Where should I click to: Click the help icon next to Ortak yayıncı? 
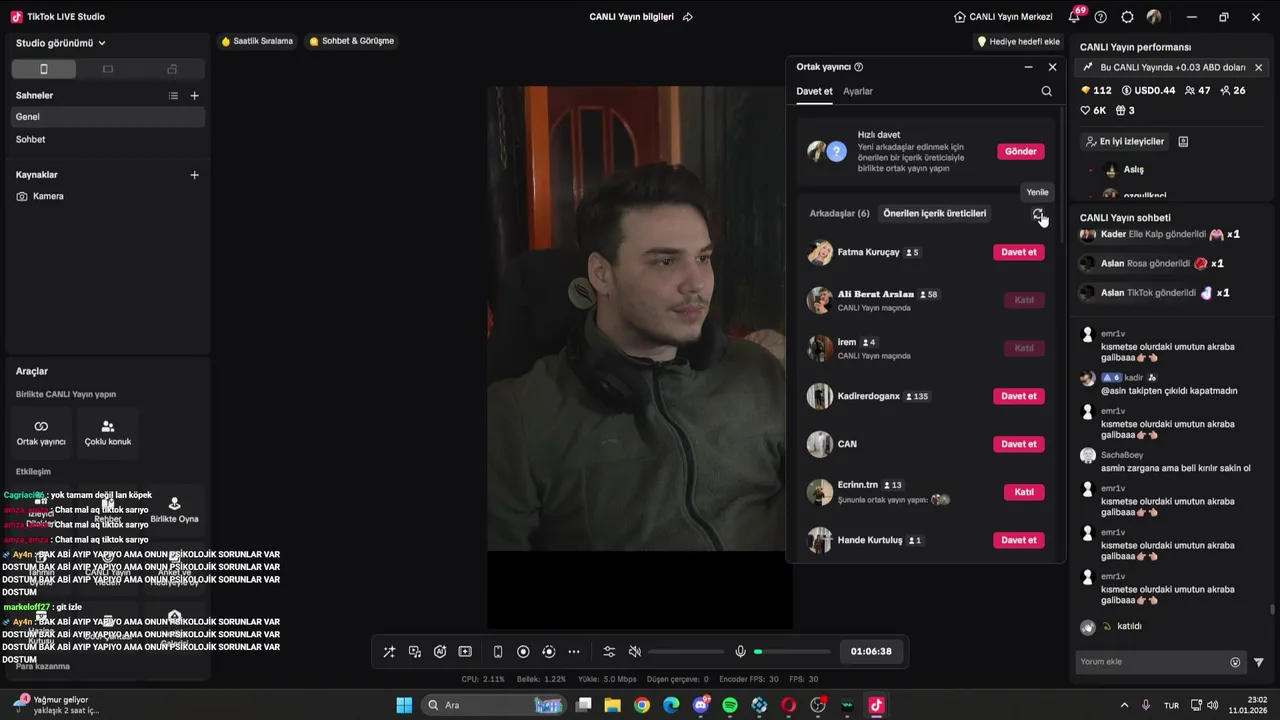[x=858, y=67]
